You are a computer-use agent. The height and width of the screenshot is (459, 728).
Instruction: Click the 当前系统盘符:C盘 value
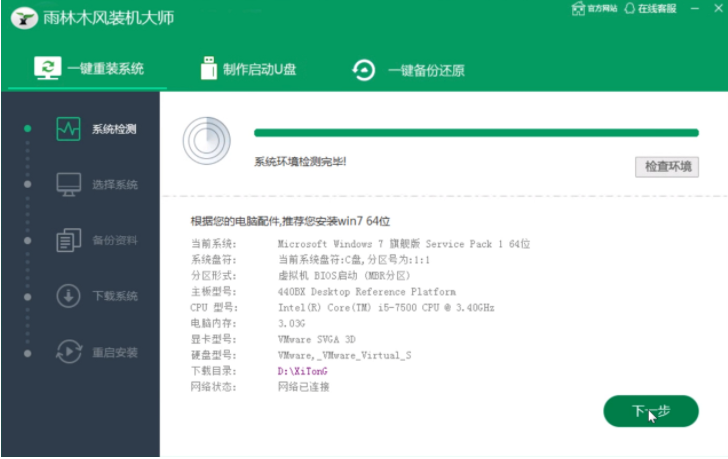coord(354,259)
